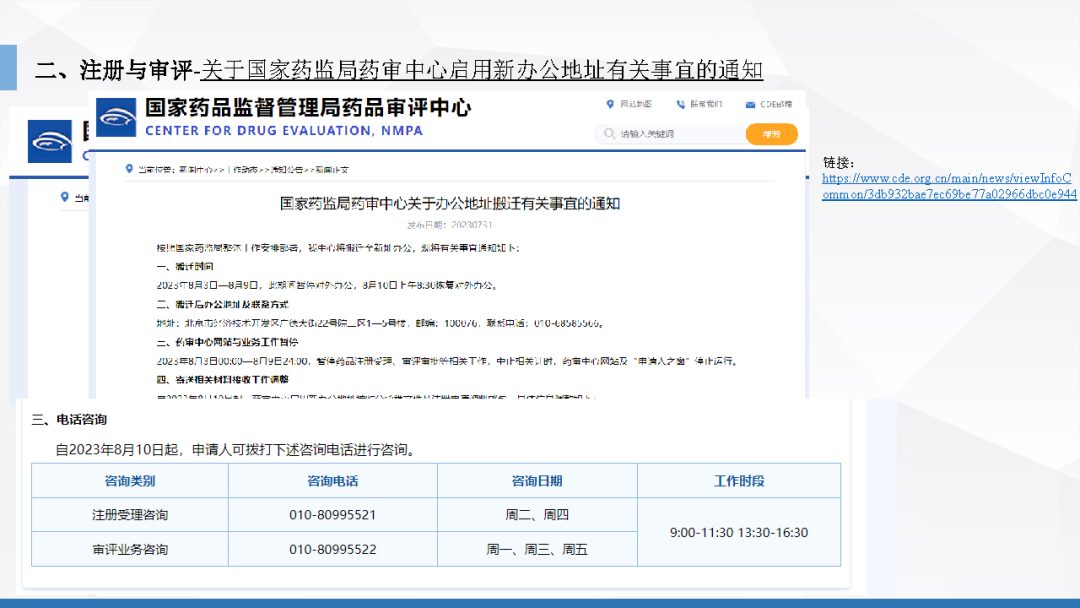This screenshot has width=1080, height=608.
Task: Open the cde.org.cn hyperlink on the right
Action: [949, 186]
